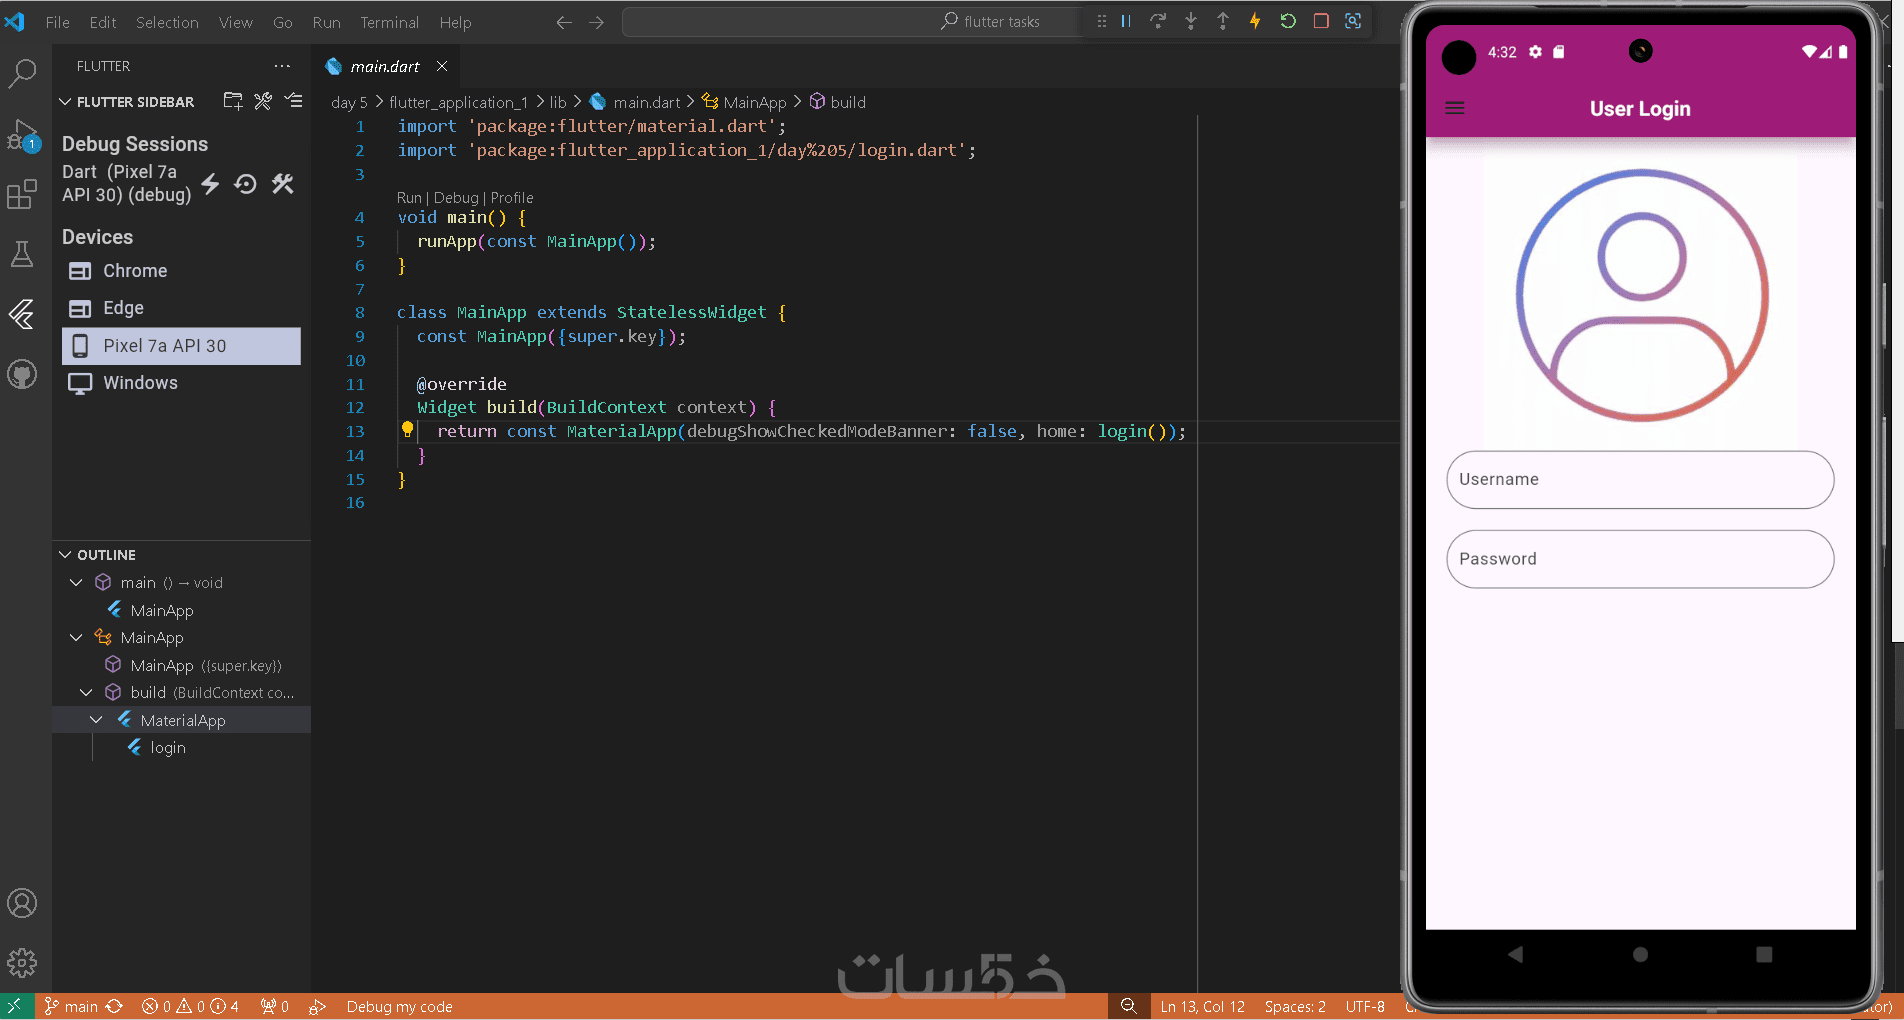Click the Profile CodeLens above main()
This screenshot has width=1904, height=1020.
[x=512, y=198]
